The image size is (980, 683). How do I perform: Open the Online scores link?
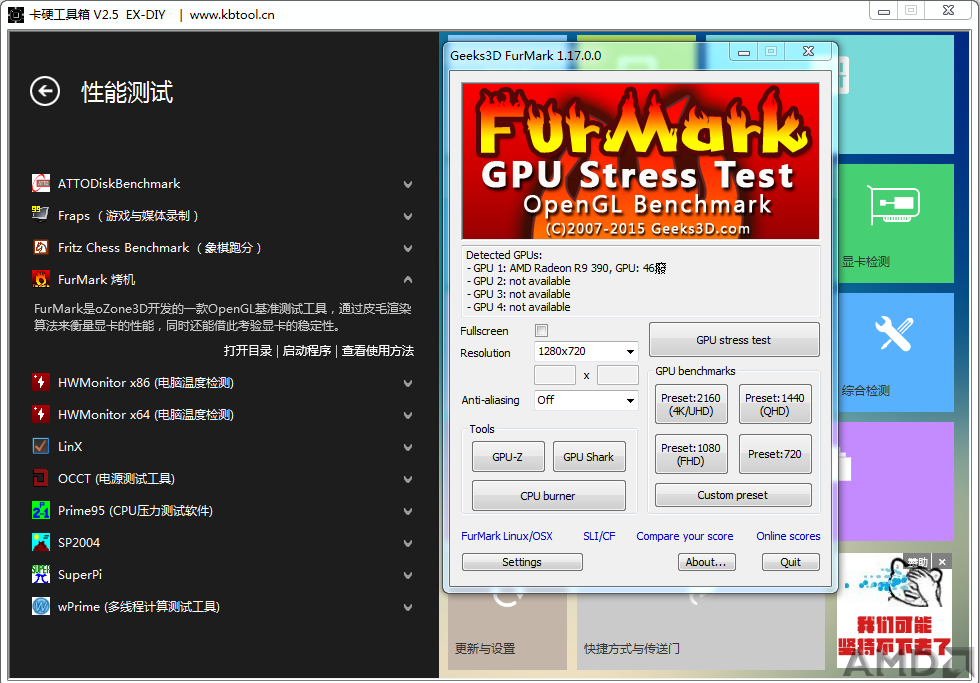coord(788,536)
